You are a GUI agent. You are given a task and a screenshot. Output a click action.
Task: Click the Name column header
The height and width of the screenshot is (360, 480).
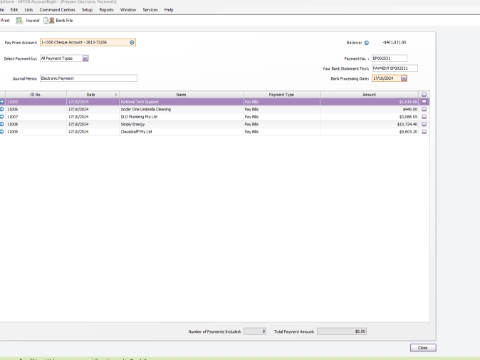point(181,95)
